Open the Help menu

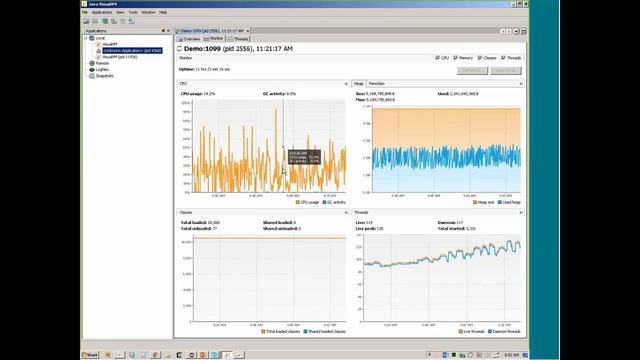tap(163, 13)
